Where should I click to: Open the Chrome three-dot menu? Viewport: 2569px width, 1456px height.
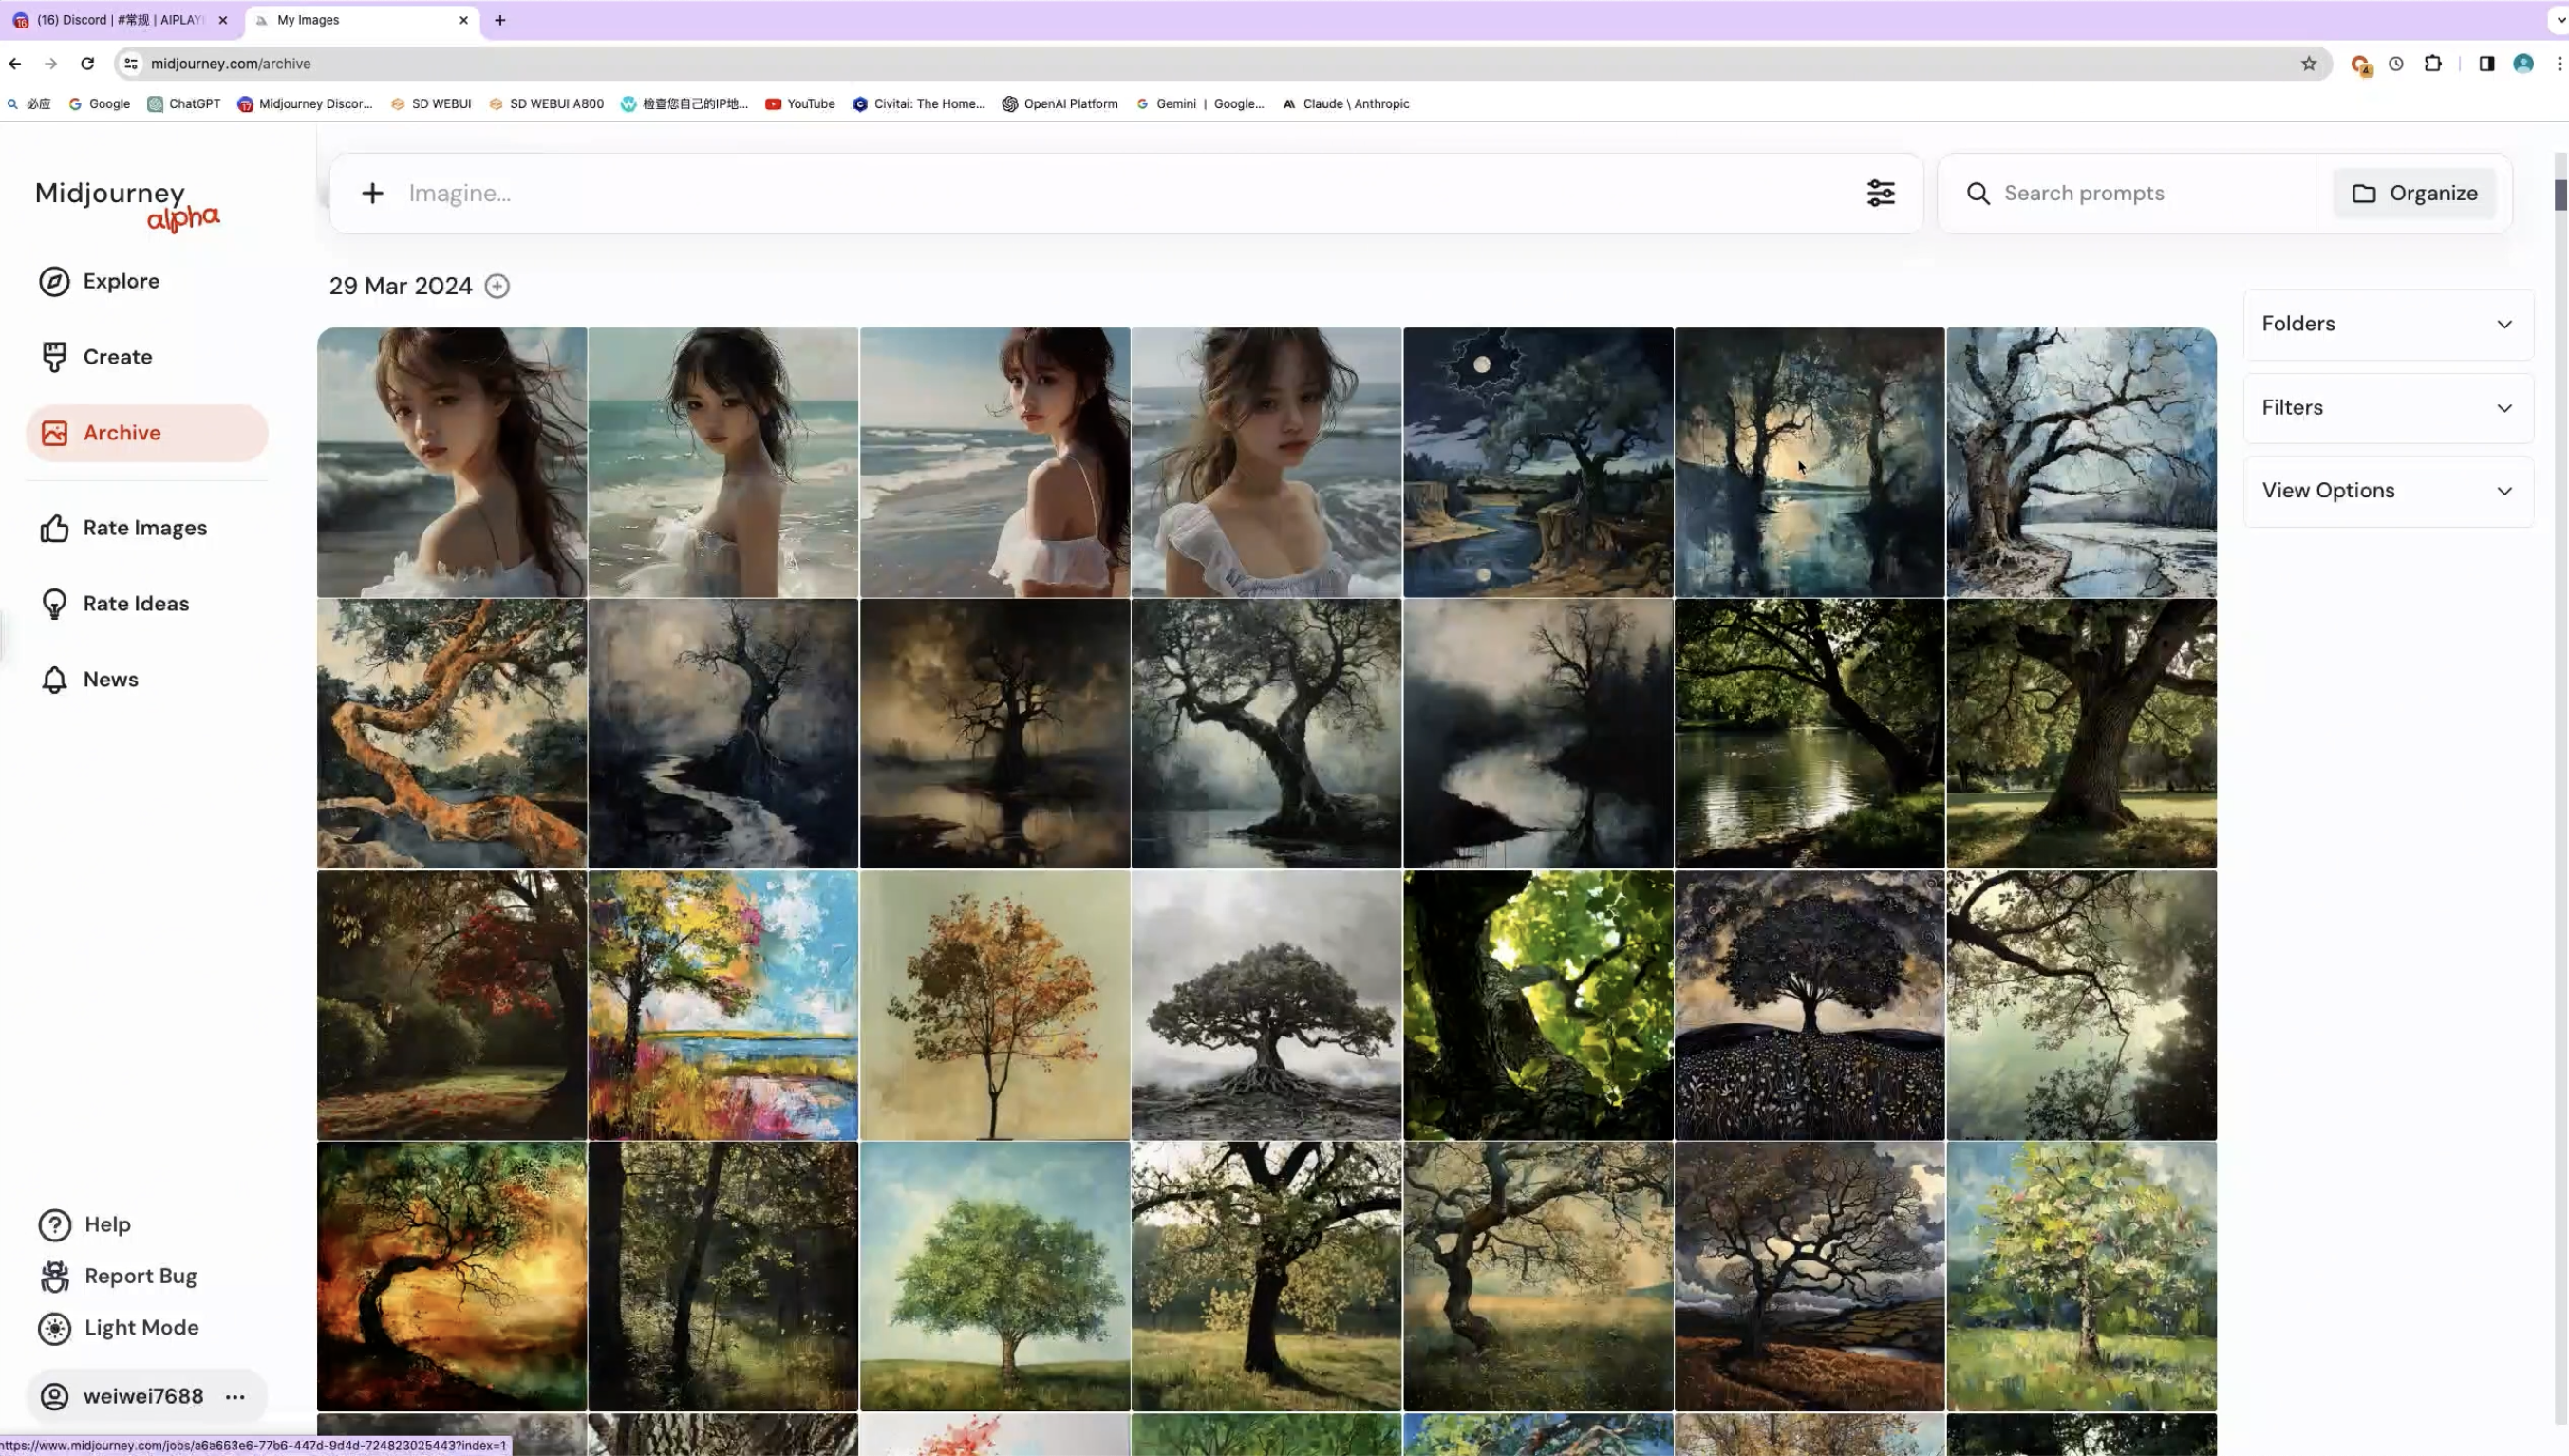[2559, 64]
